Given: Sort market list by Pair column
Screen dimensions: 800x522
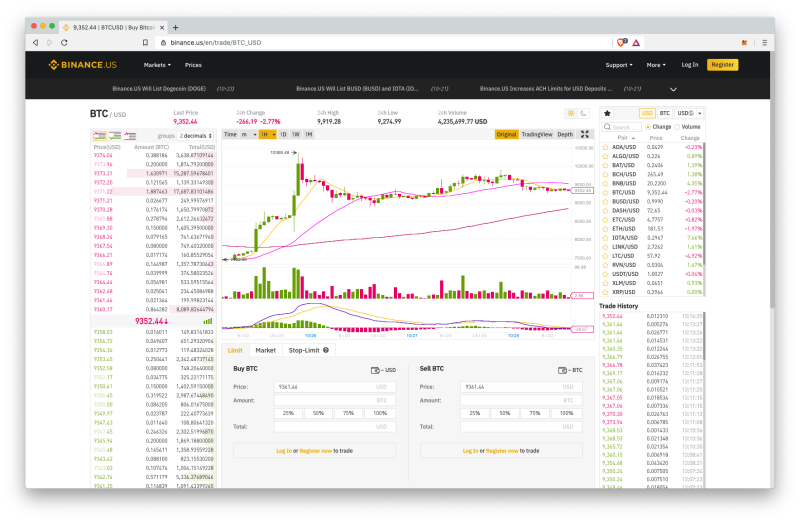Looking at the screenshot, I should click(x=626, y=138).
